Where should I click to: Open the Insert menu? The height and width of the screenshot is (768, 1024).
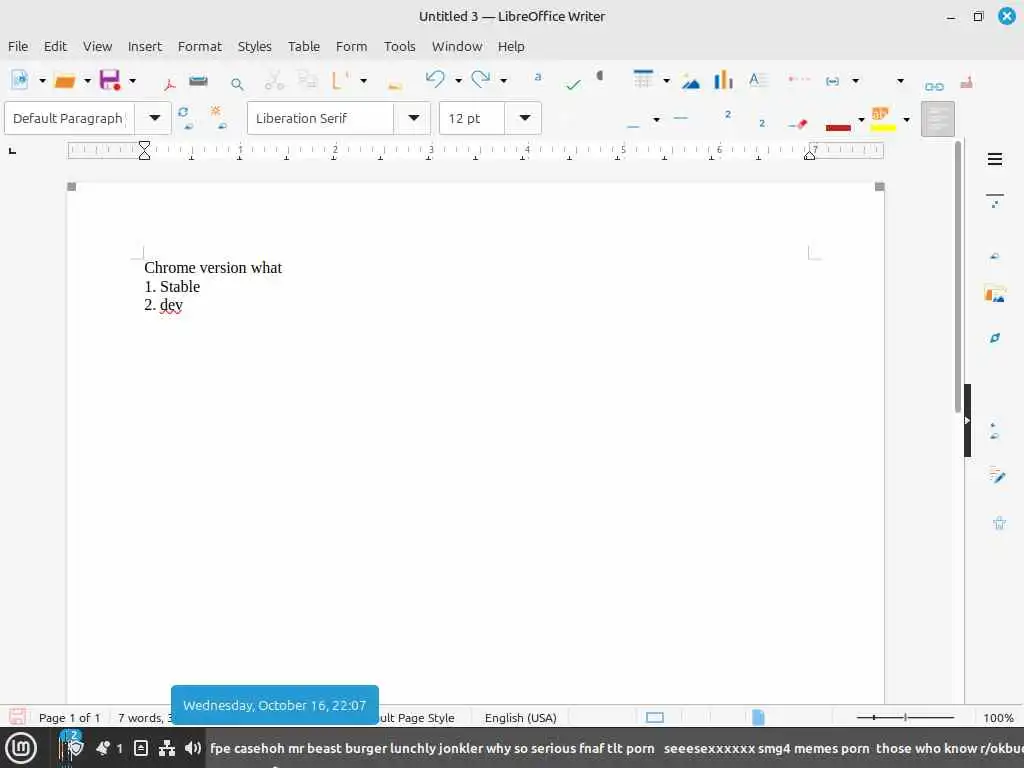[144, 46]
